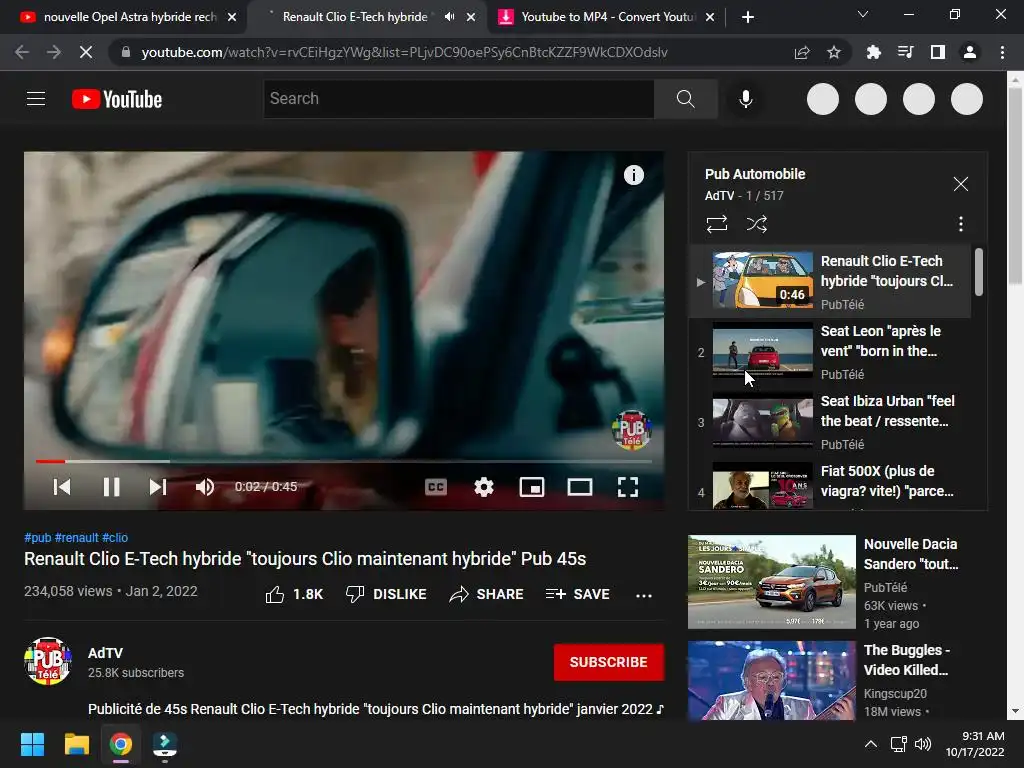Open Chrome three-dot menu
Screen dimensions: 1024x768
(x=1002, y=52)
